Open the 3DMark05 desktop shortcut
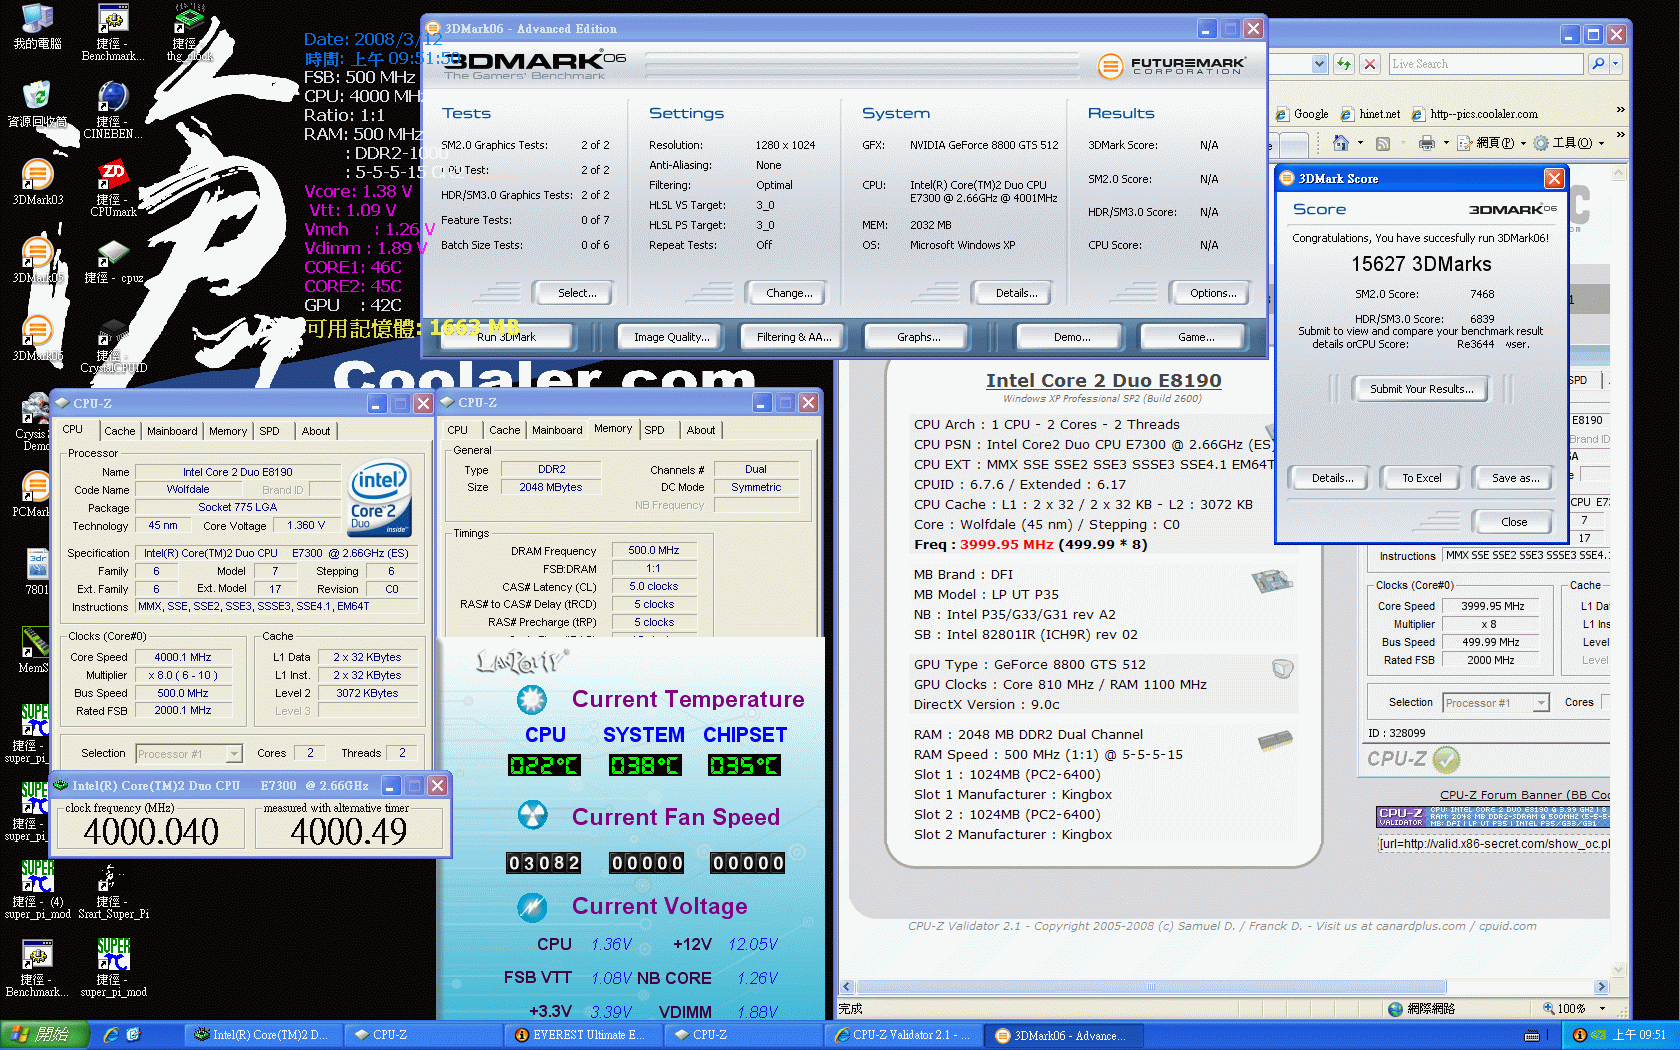Viewport: 1680px width, 1050px height. (37, 259)
